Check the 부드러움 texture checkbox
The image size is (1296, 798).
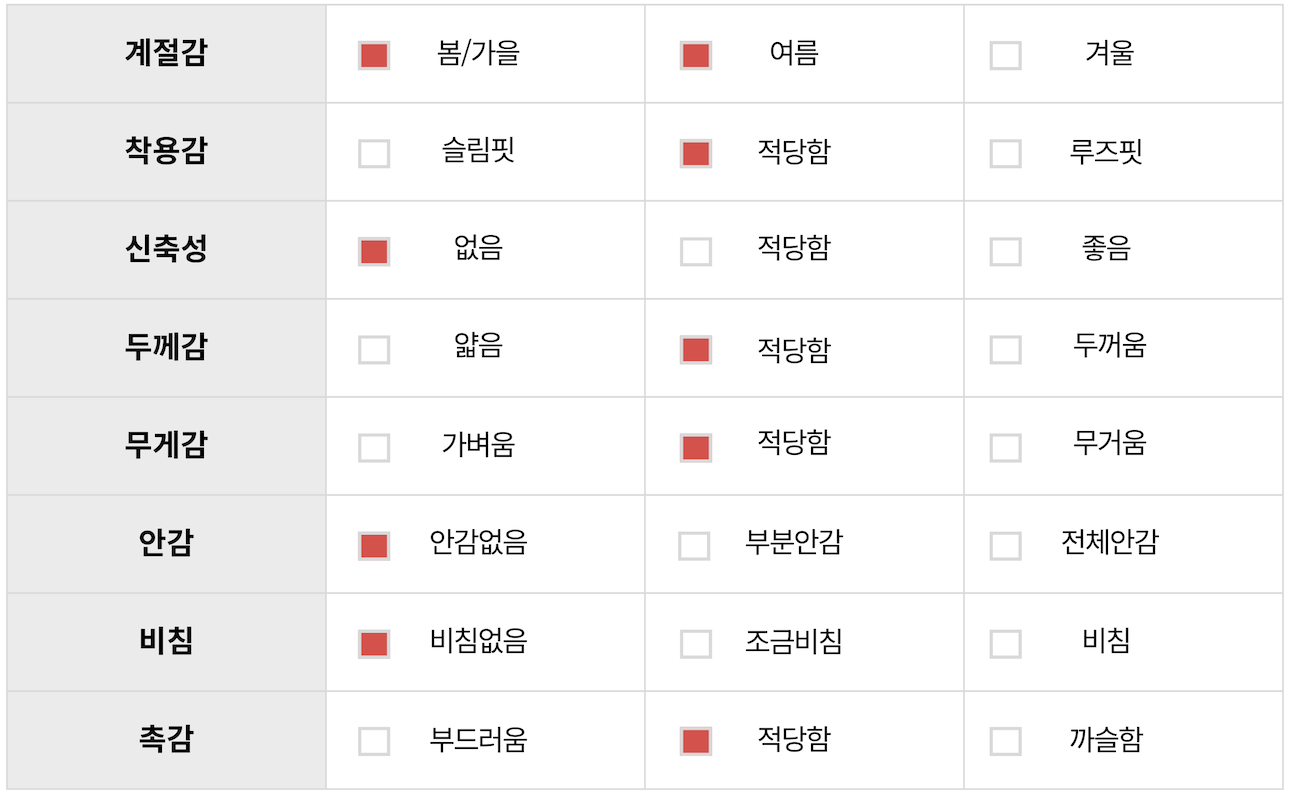[374, 741]
